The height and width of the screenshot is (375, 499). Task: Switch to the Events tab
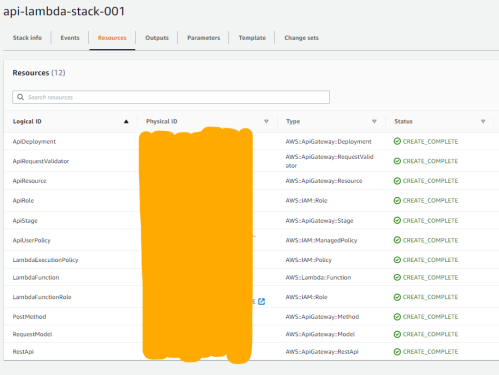click(70, 38)
